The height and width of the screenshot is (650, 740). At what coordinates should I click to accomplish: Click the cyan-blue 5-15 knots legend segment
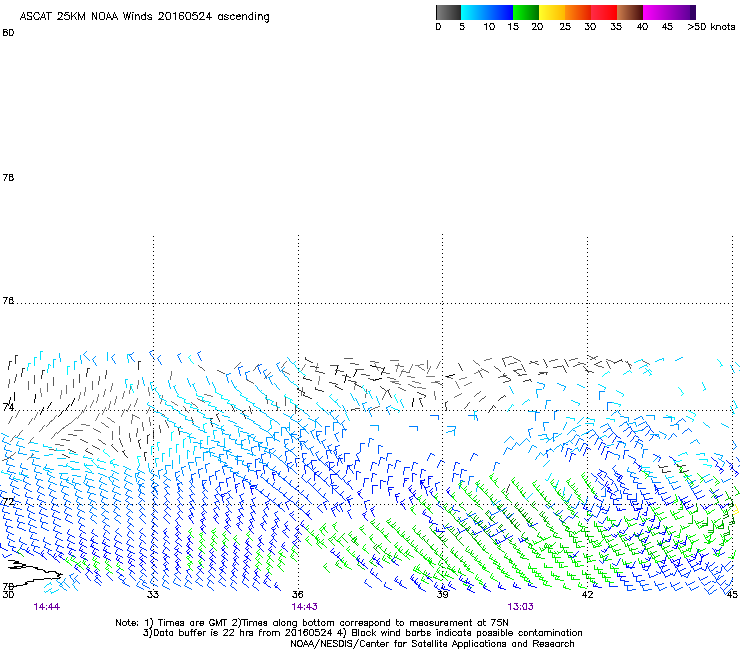[x=487, y=12]
